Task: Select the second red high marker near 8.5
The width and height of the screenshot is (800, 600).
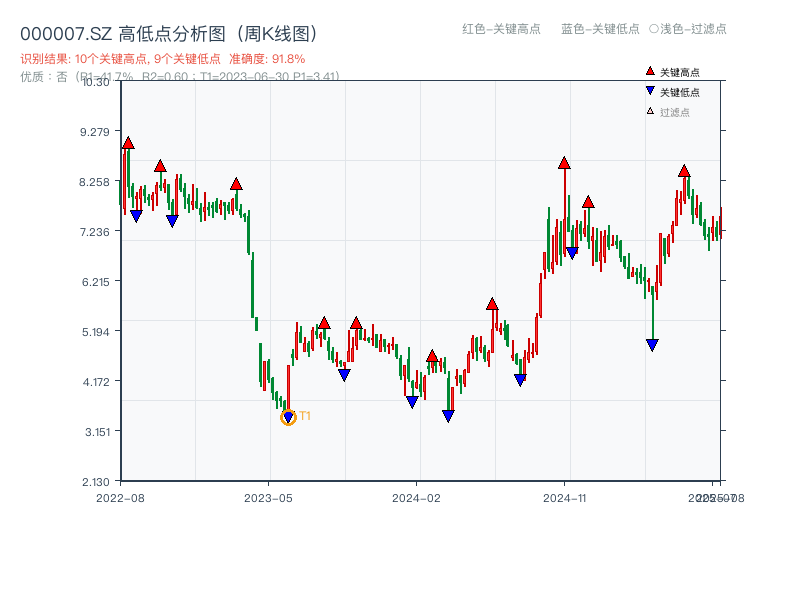Action: [x=160, y=166]
